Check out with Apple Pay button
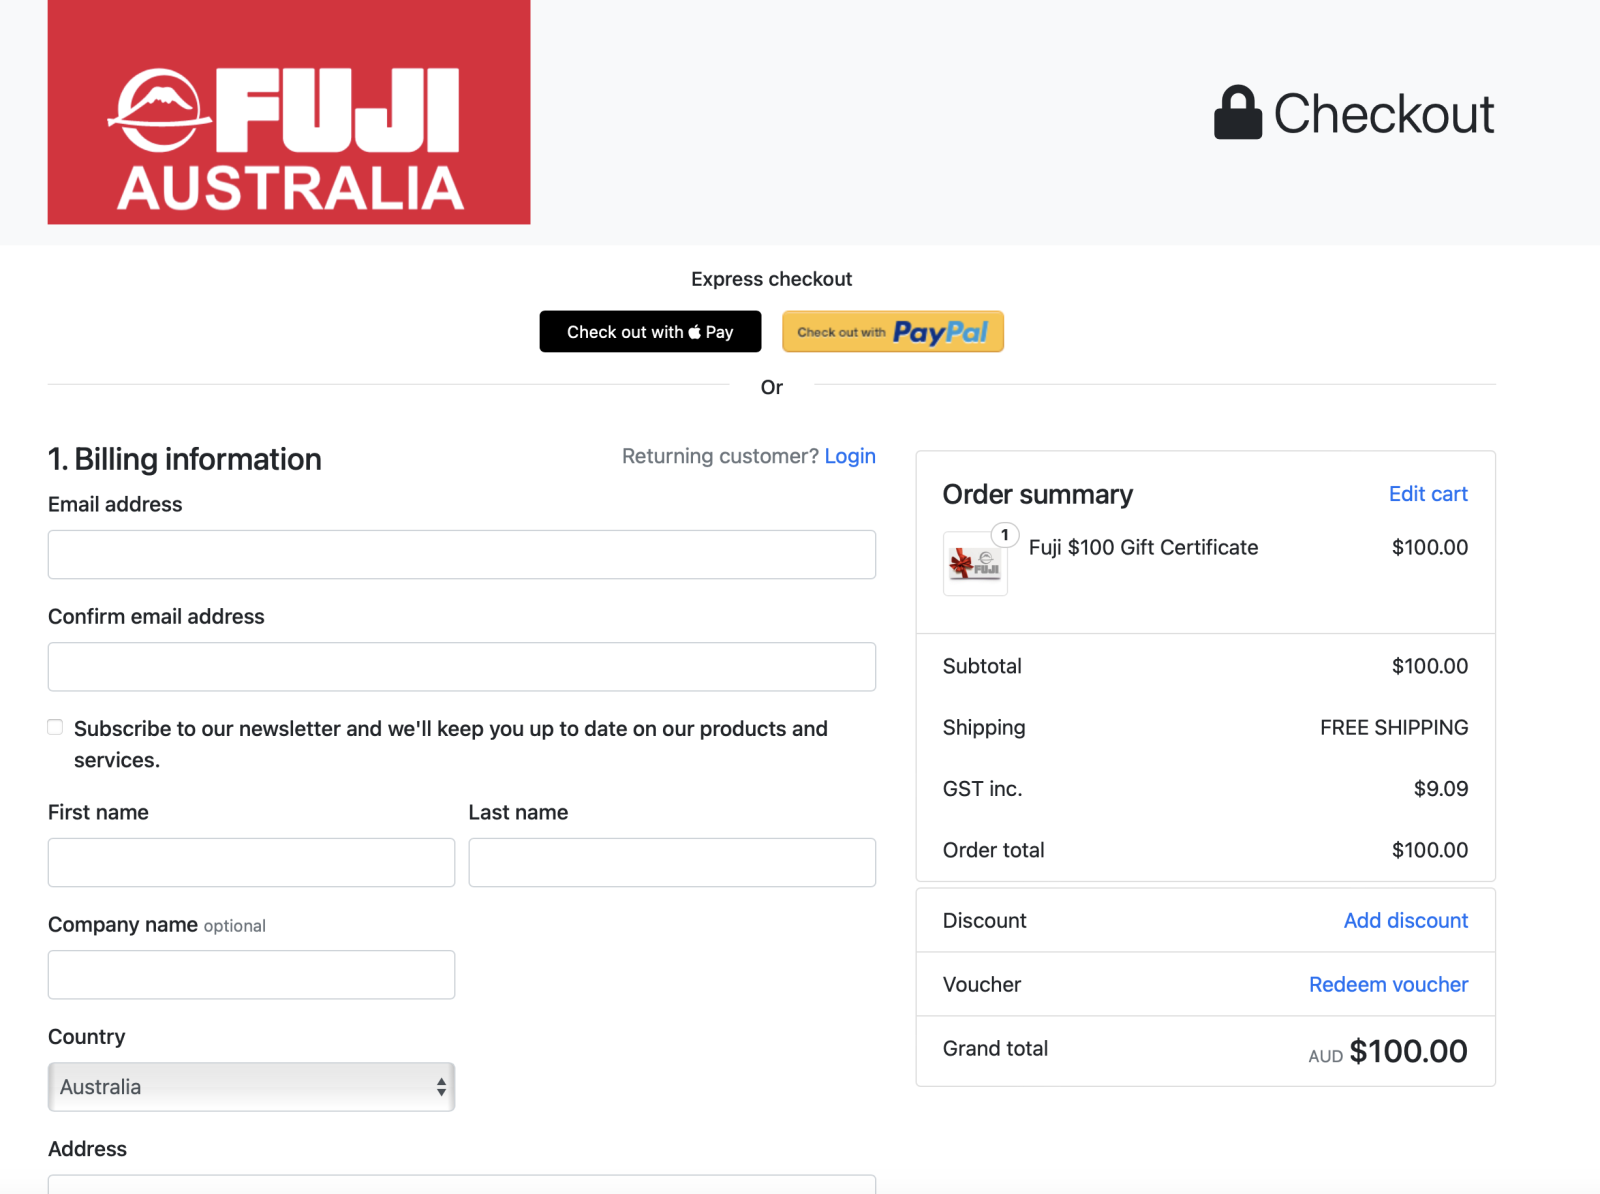Screen dimensions: 1600x1194 click(650, 332)
